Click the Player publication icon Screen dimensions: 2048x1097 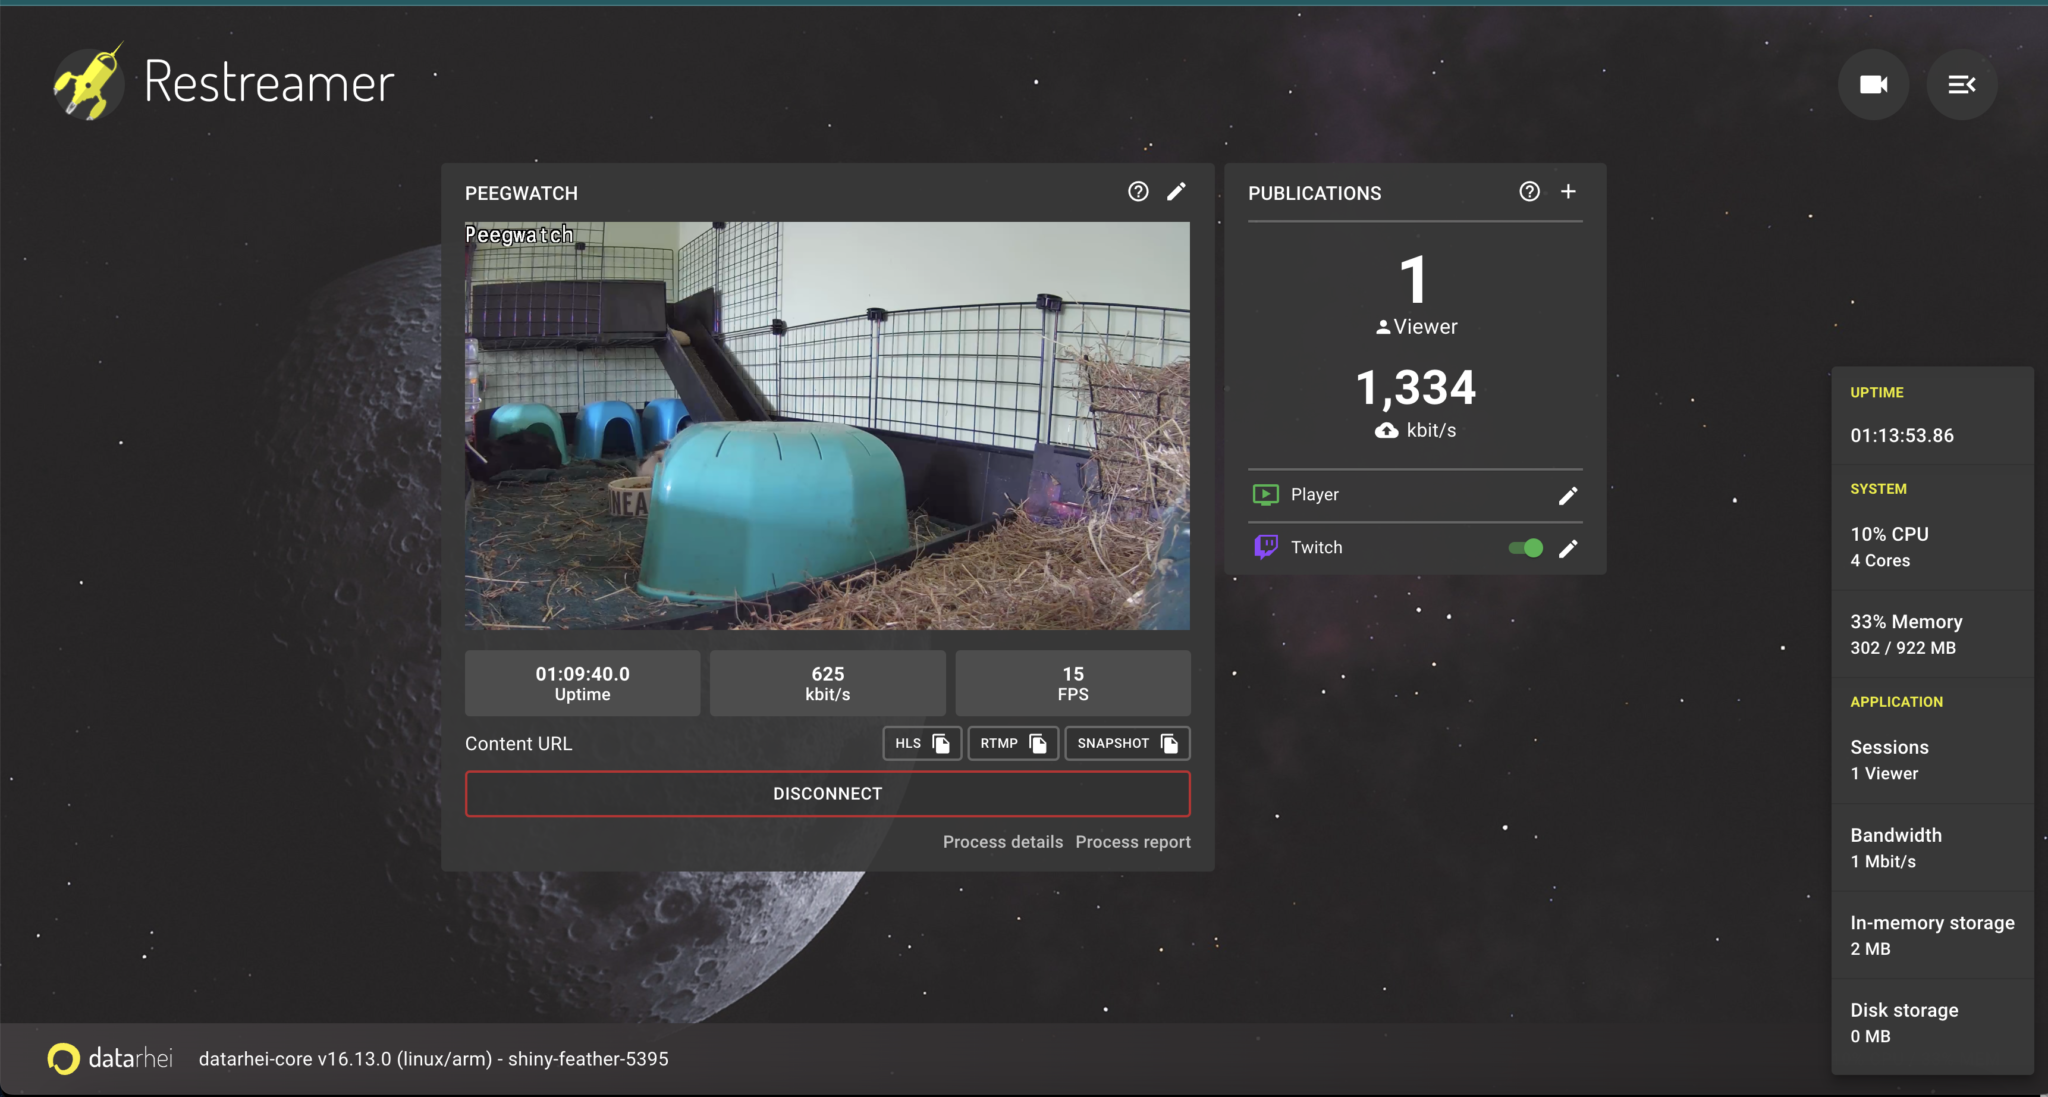[x=1264, y=494]
